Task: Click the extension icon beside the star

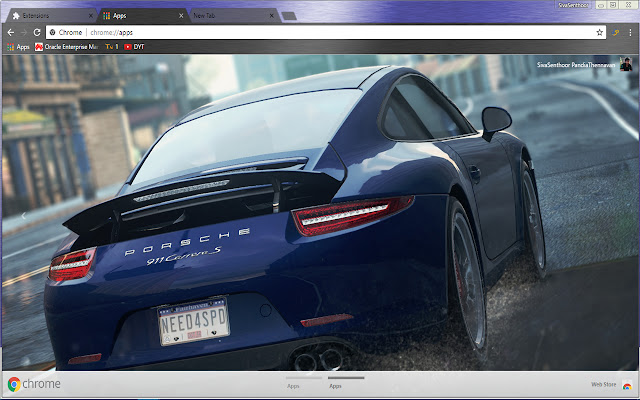Action: [x=616, y=32]
